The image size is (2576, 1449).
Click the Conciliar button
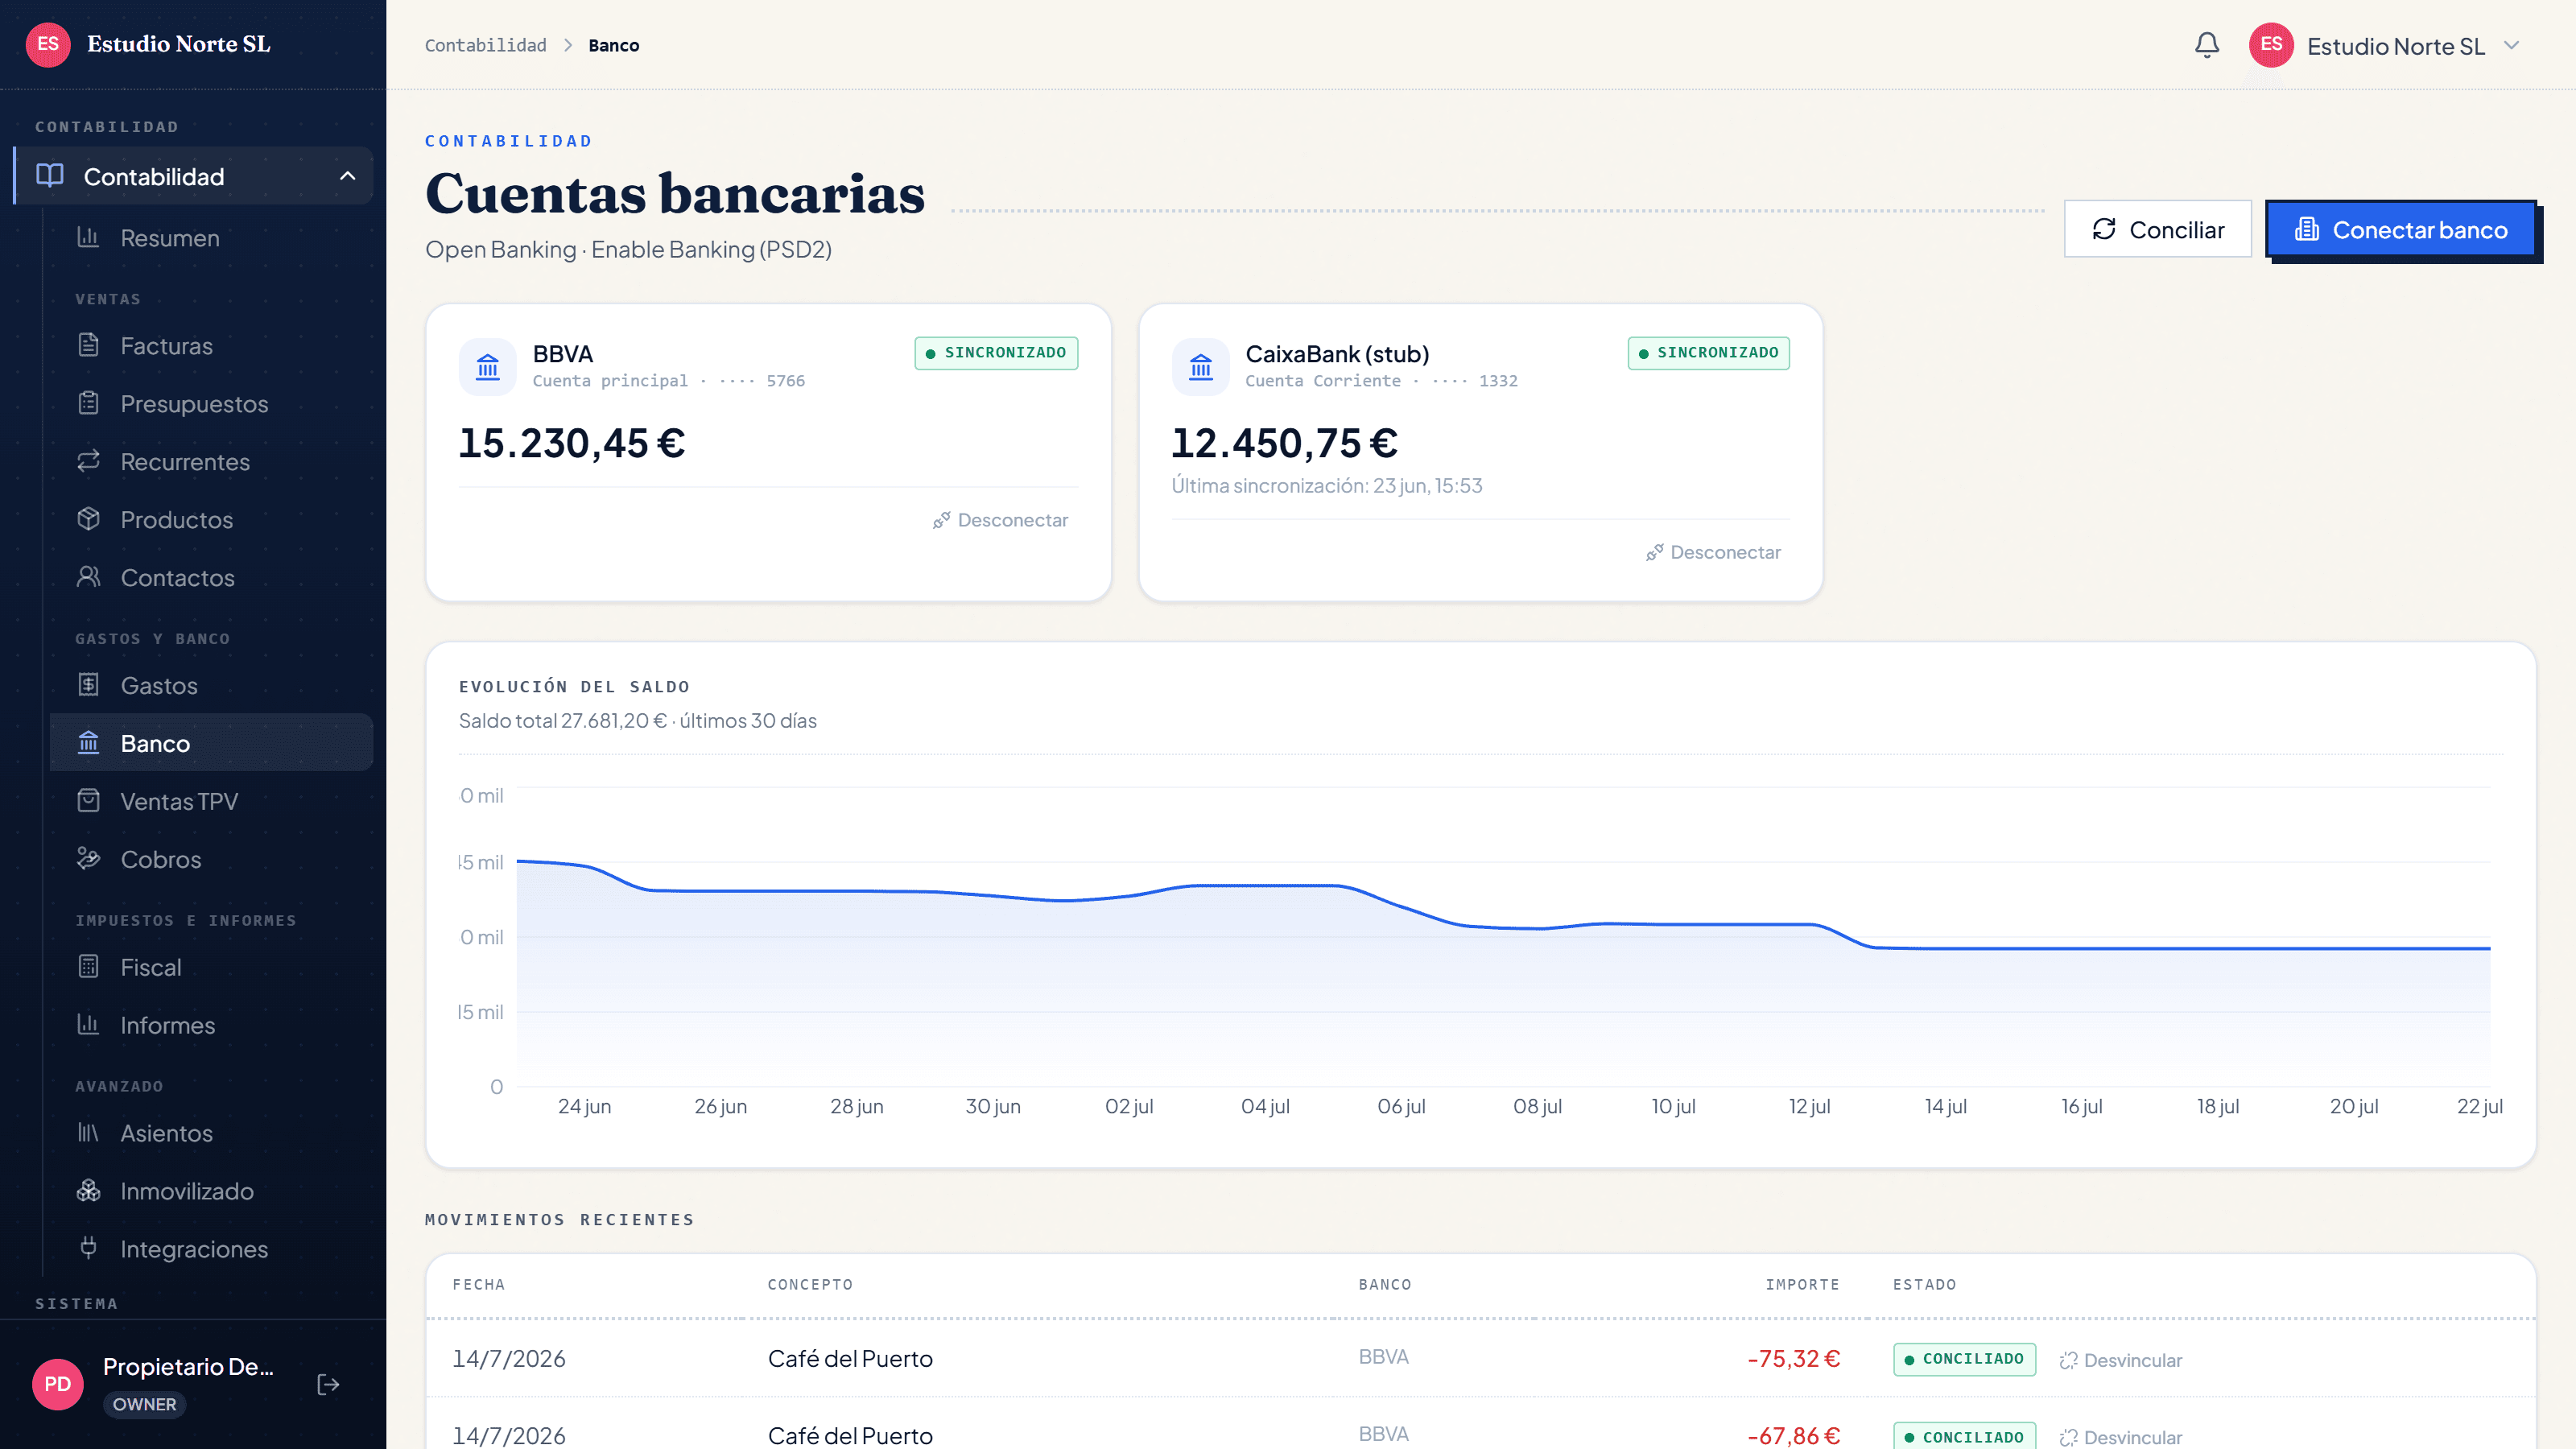coord(2158,229)
